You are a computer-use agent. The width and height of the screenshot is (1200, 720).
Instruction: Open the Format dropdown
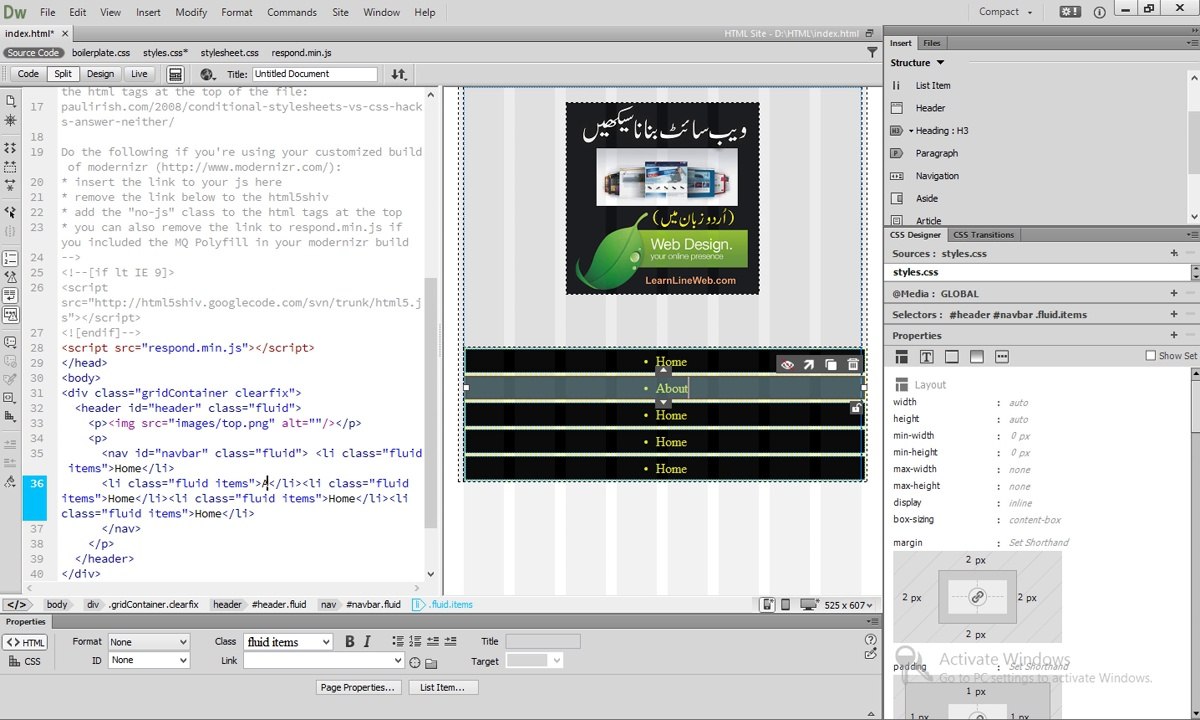click(x=148, y=642)
